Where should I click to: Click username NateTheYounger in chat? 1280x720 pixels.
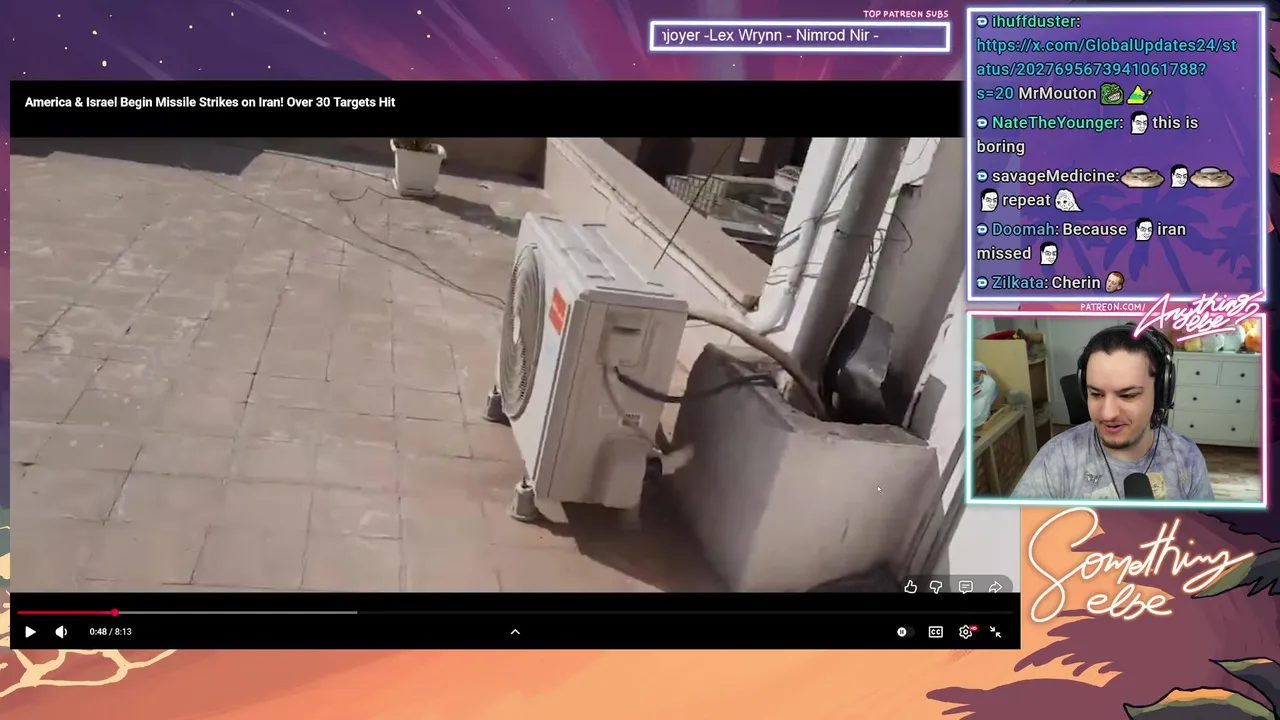coord(1057,122)
